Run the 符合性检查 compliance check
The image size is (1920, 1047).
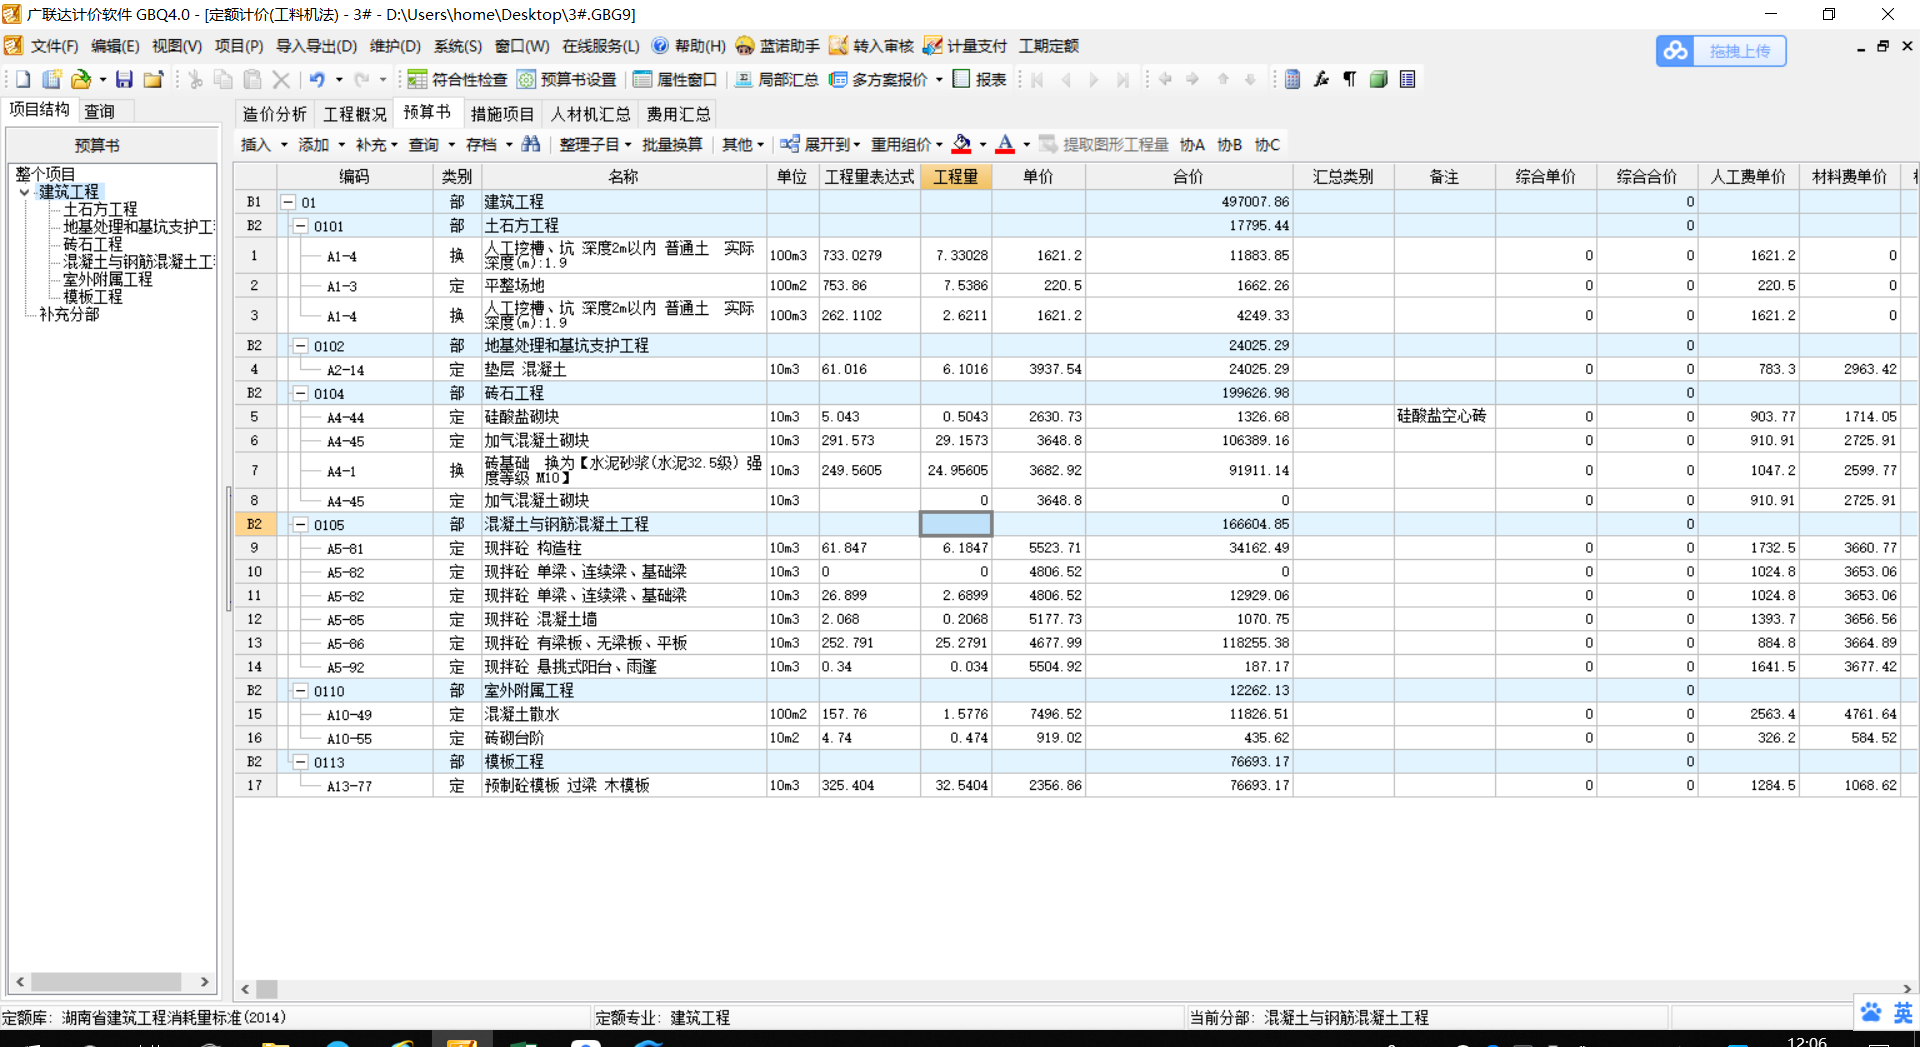[x=457, y=79]
